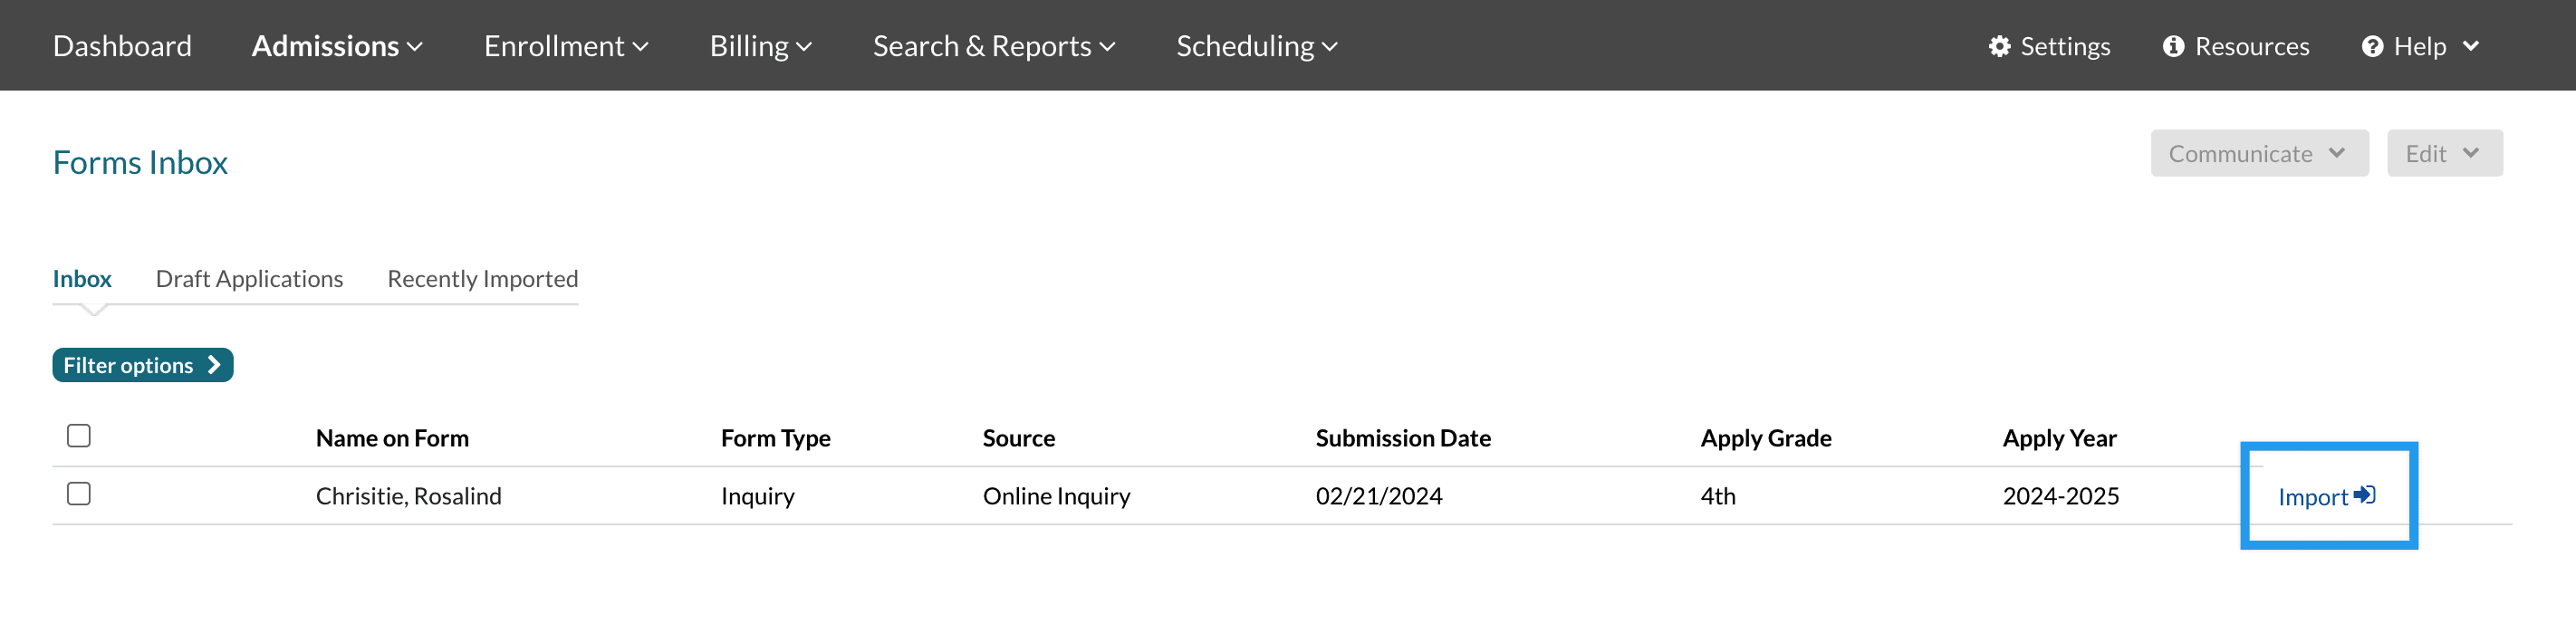Click the Import link for the inquiry

coord(2312,497)
